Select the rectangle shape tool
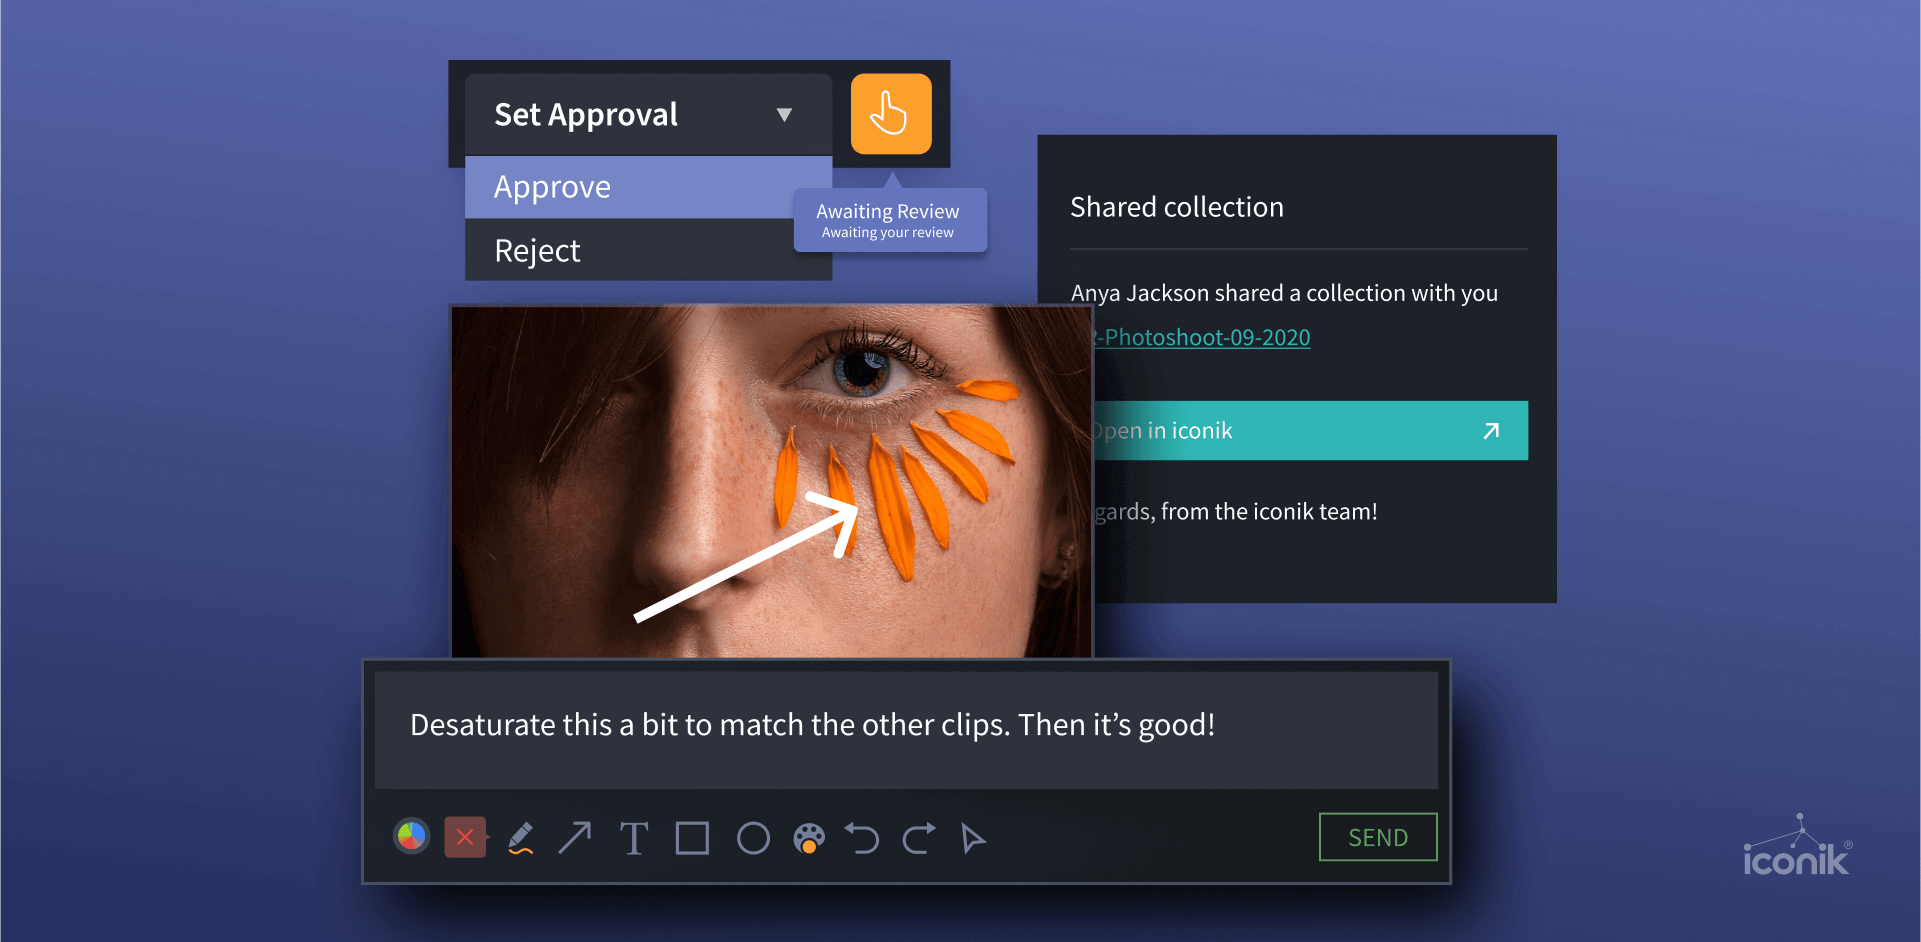The width and height of the screenshot is (1921, 942). [692, 838]
